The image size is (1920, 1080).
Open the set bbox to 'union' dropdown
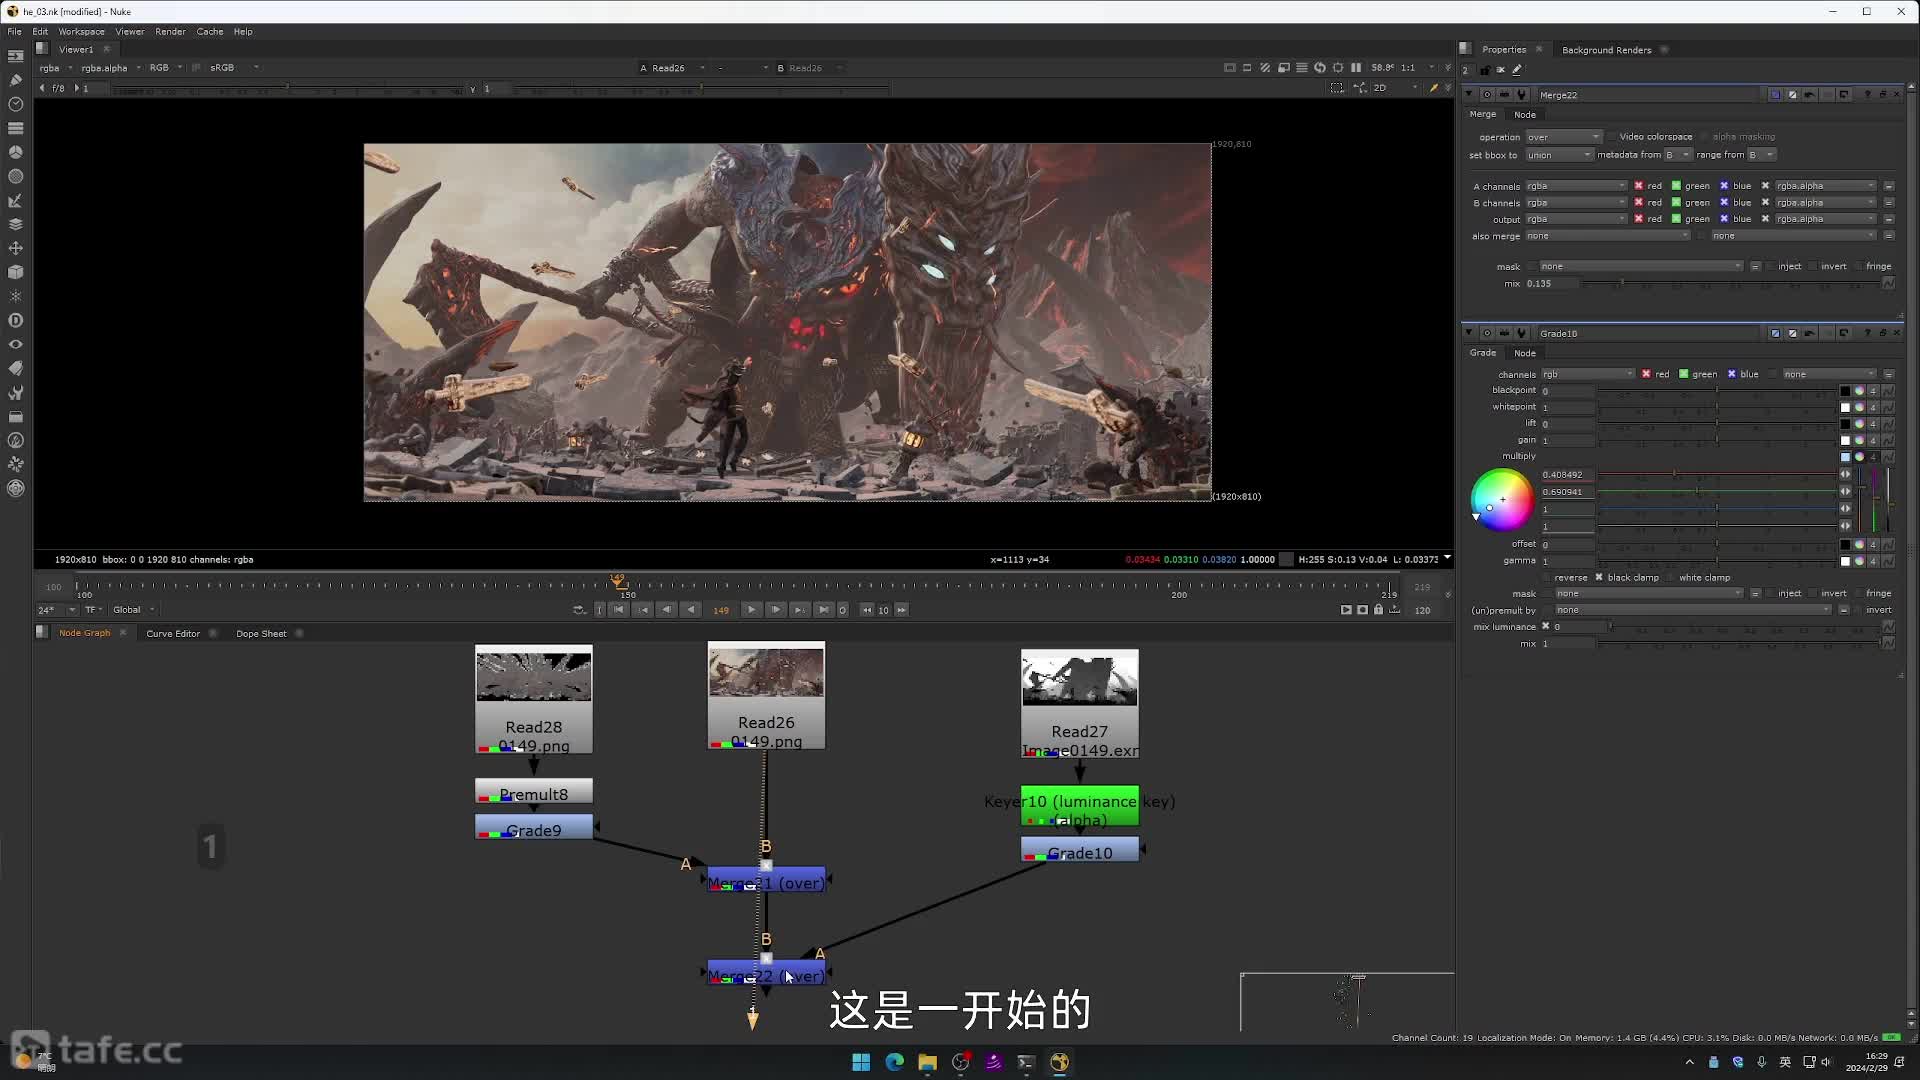pos(1559,155)
